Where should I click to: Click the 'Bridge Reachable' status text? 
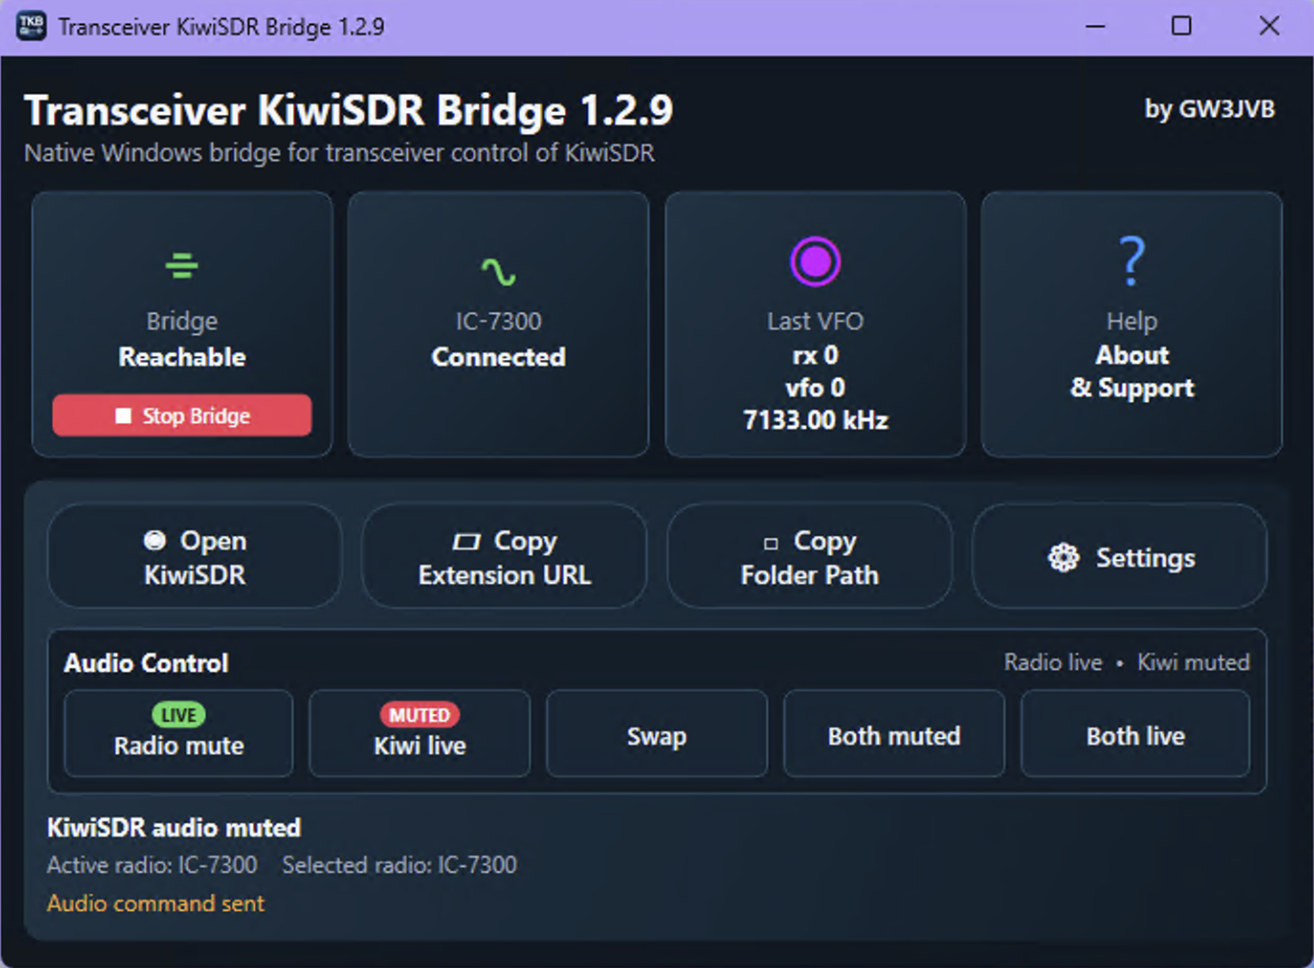pos(182,339)
